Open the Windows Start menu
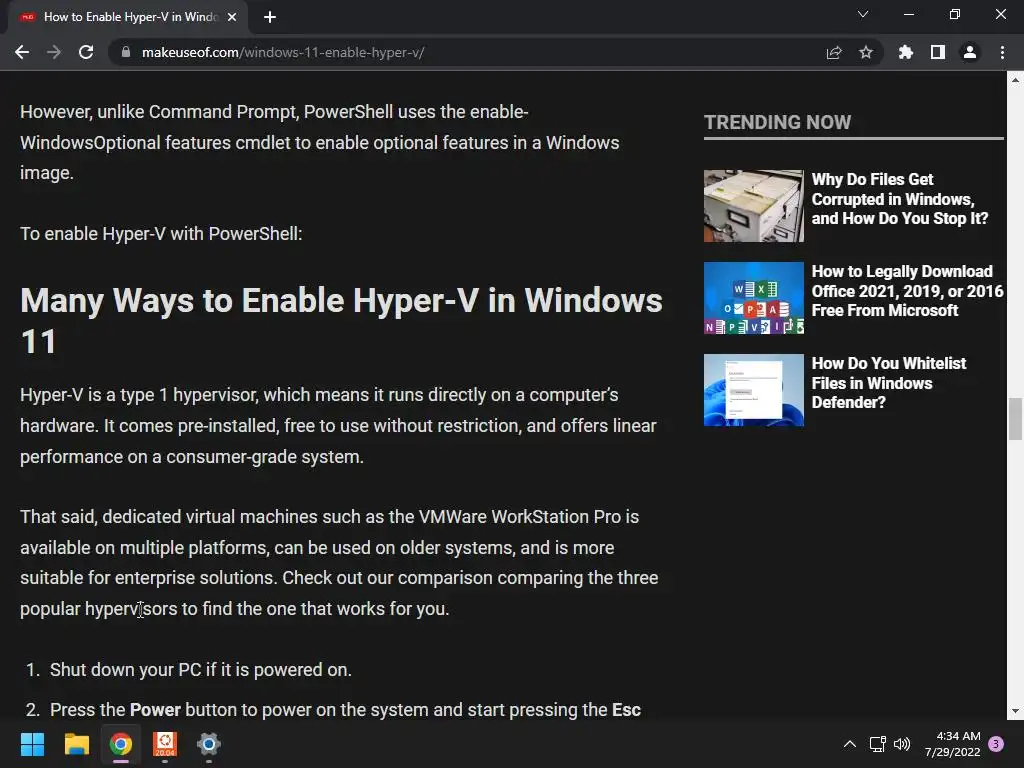This screenshot has height=768, width=1024. [32, 744]
